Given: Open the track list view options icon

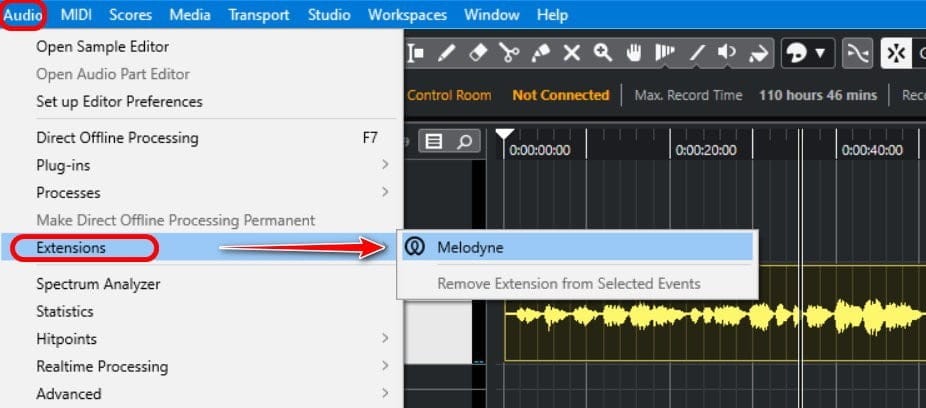Looking at the screenshot, I should [434, 141].
